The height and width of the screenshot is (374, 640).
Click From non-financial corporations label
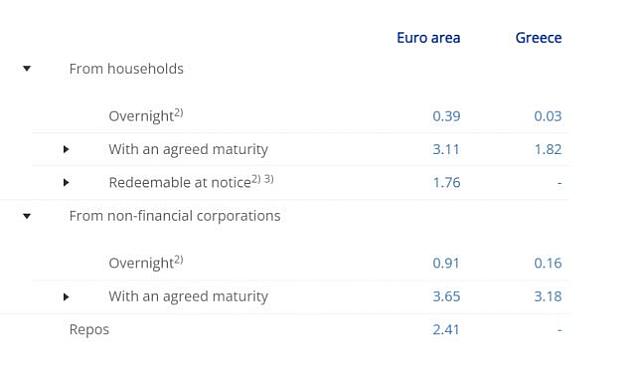[175, 216]
